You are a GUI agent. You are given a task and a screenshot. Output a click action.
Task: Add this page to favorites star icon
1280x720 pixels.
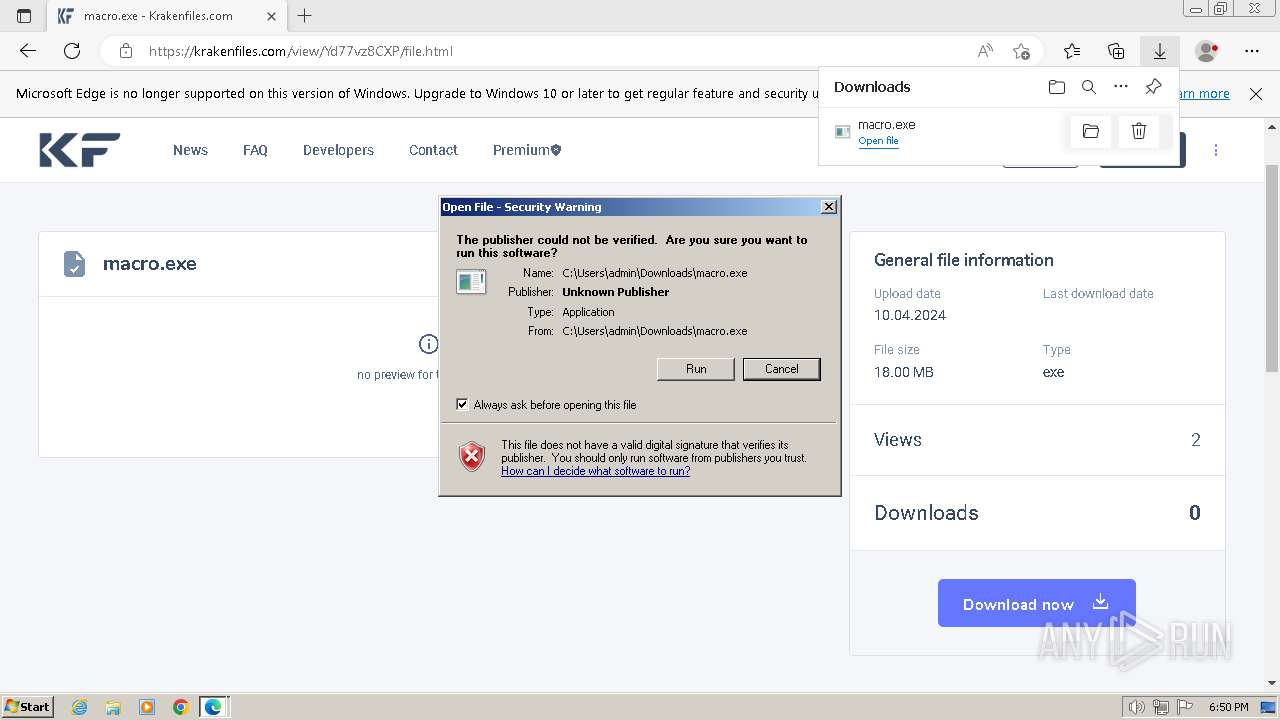pyautogui.click(x=1021, y=51)
